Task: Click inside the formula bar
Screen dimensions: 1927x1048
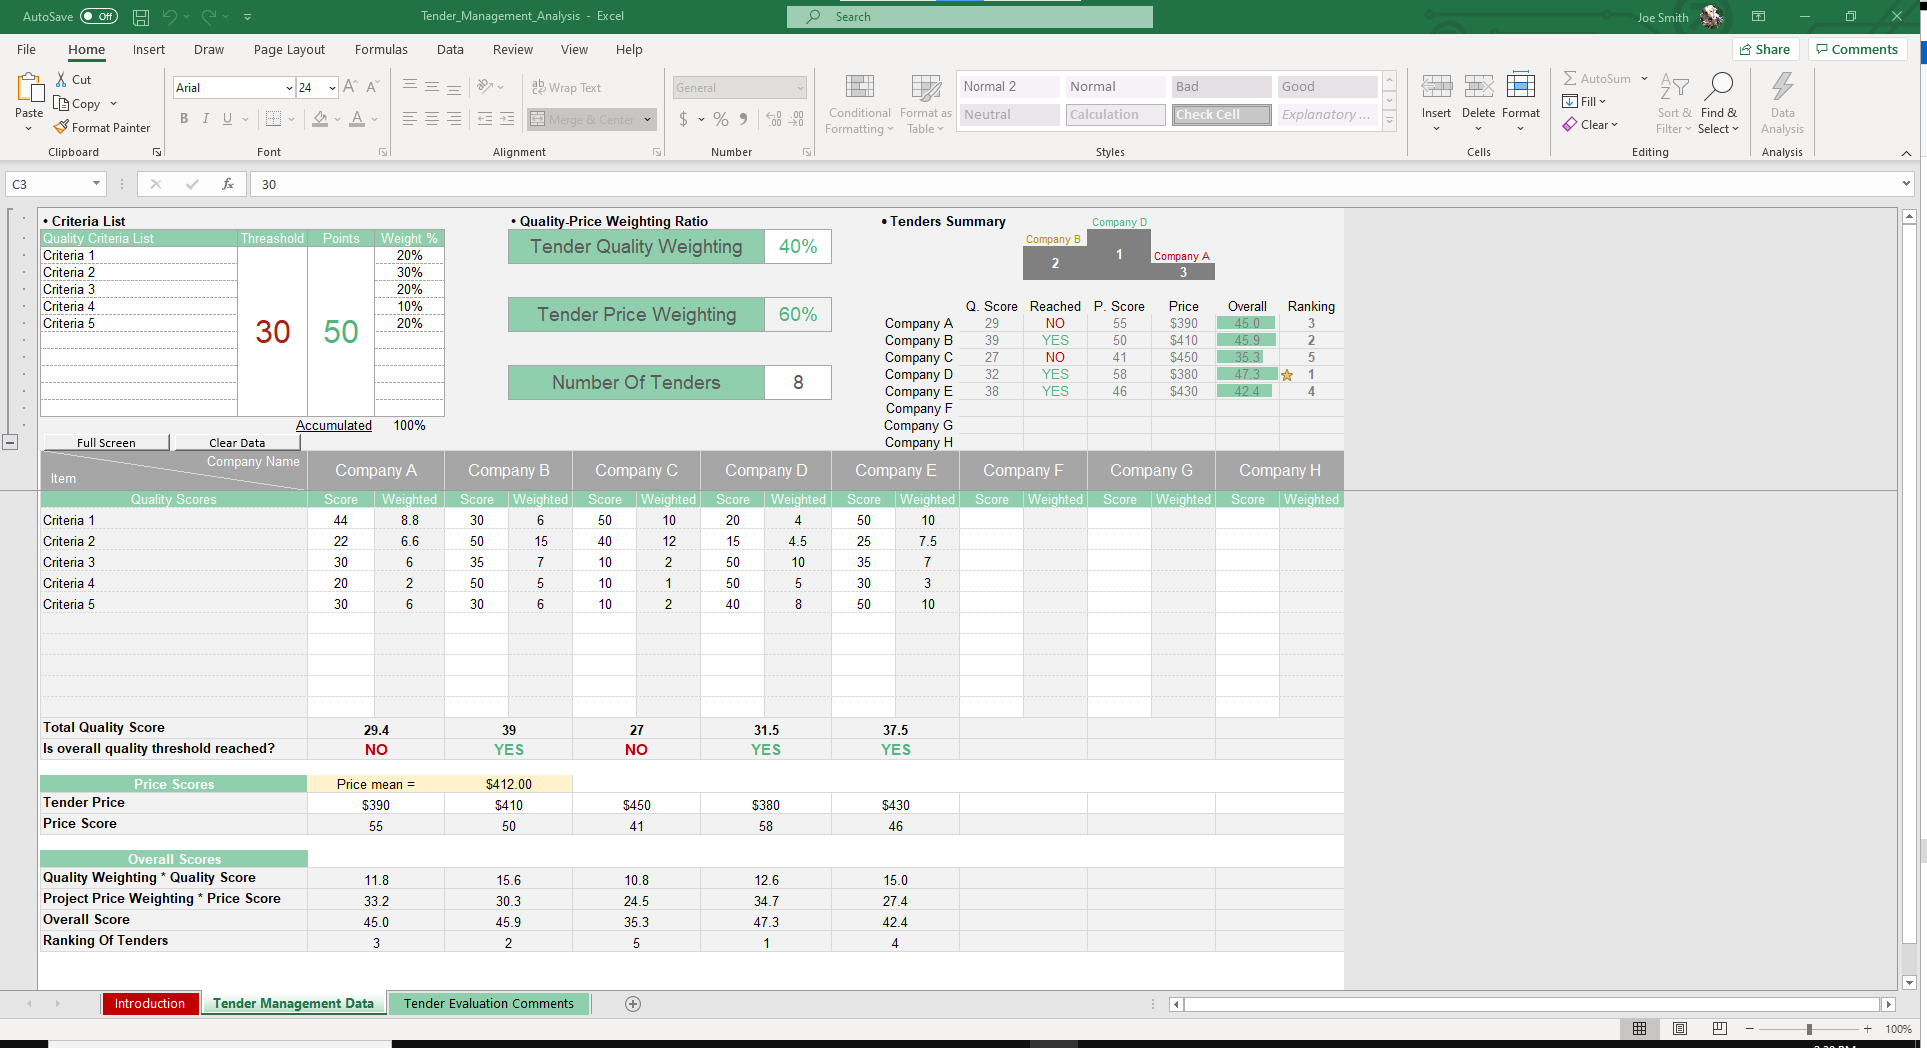Action: (1000, 184)
